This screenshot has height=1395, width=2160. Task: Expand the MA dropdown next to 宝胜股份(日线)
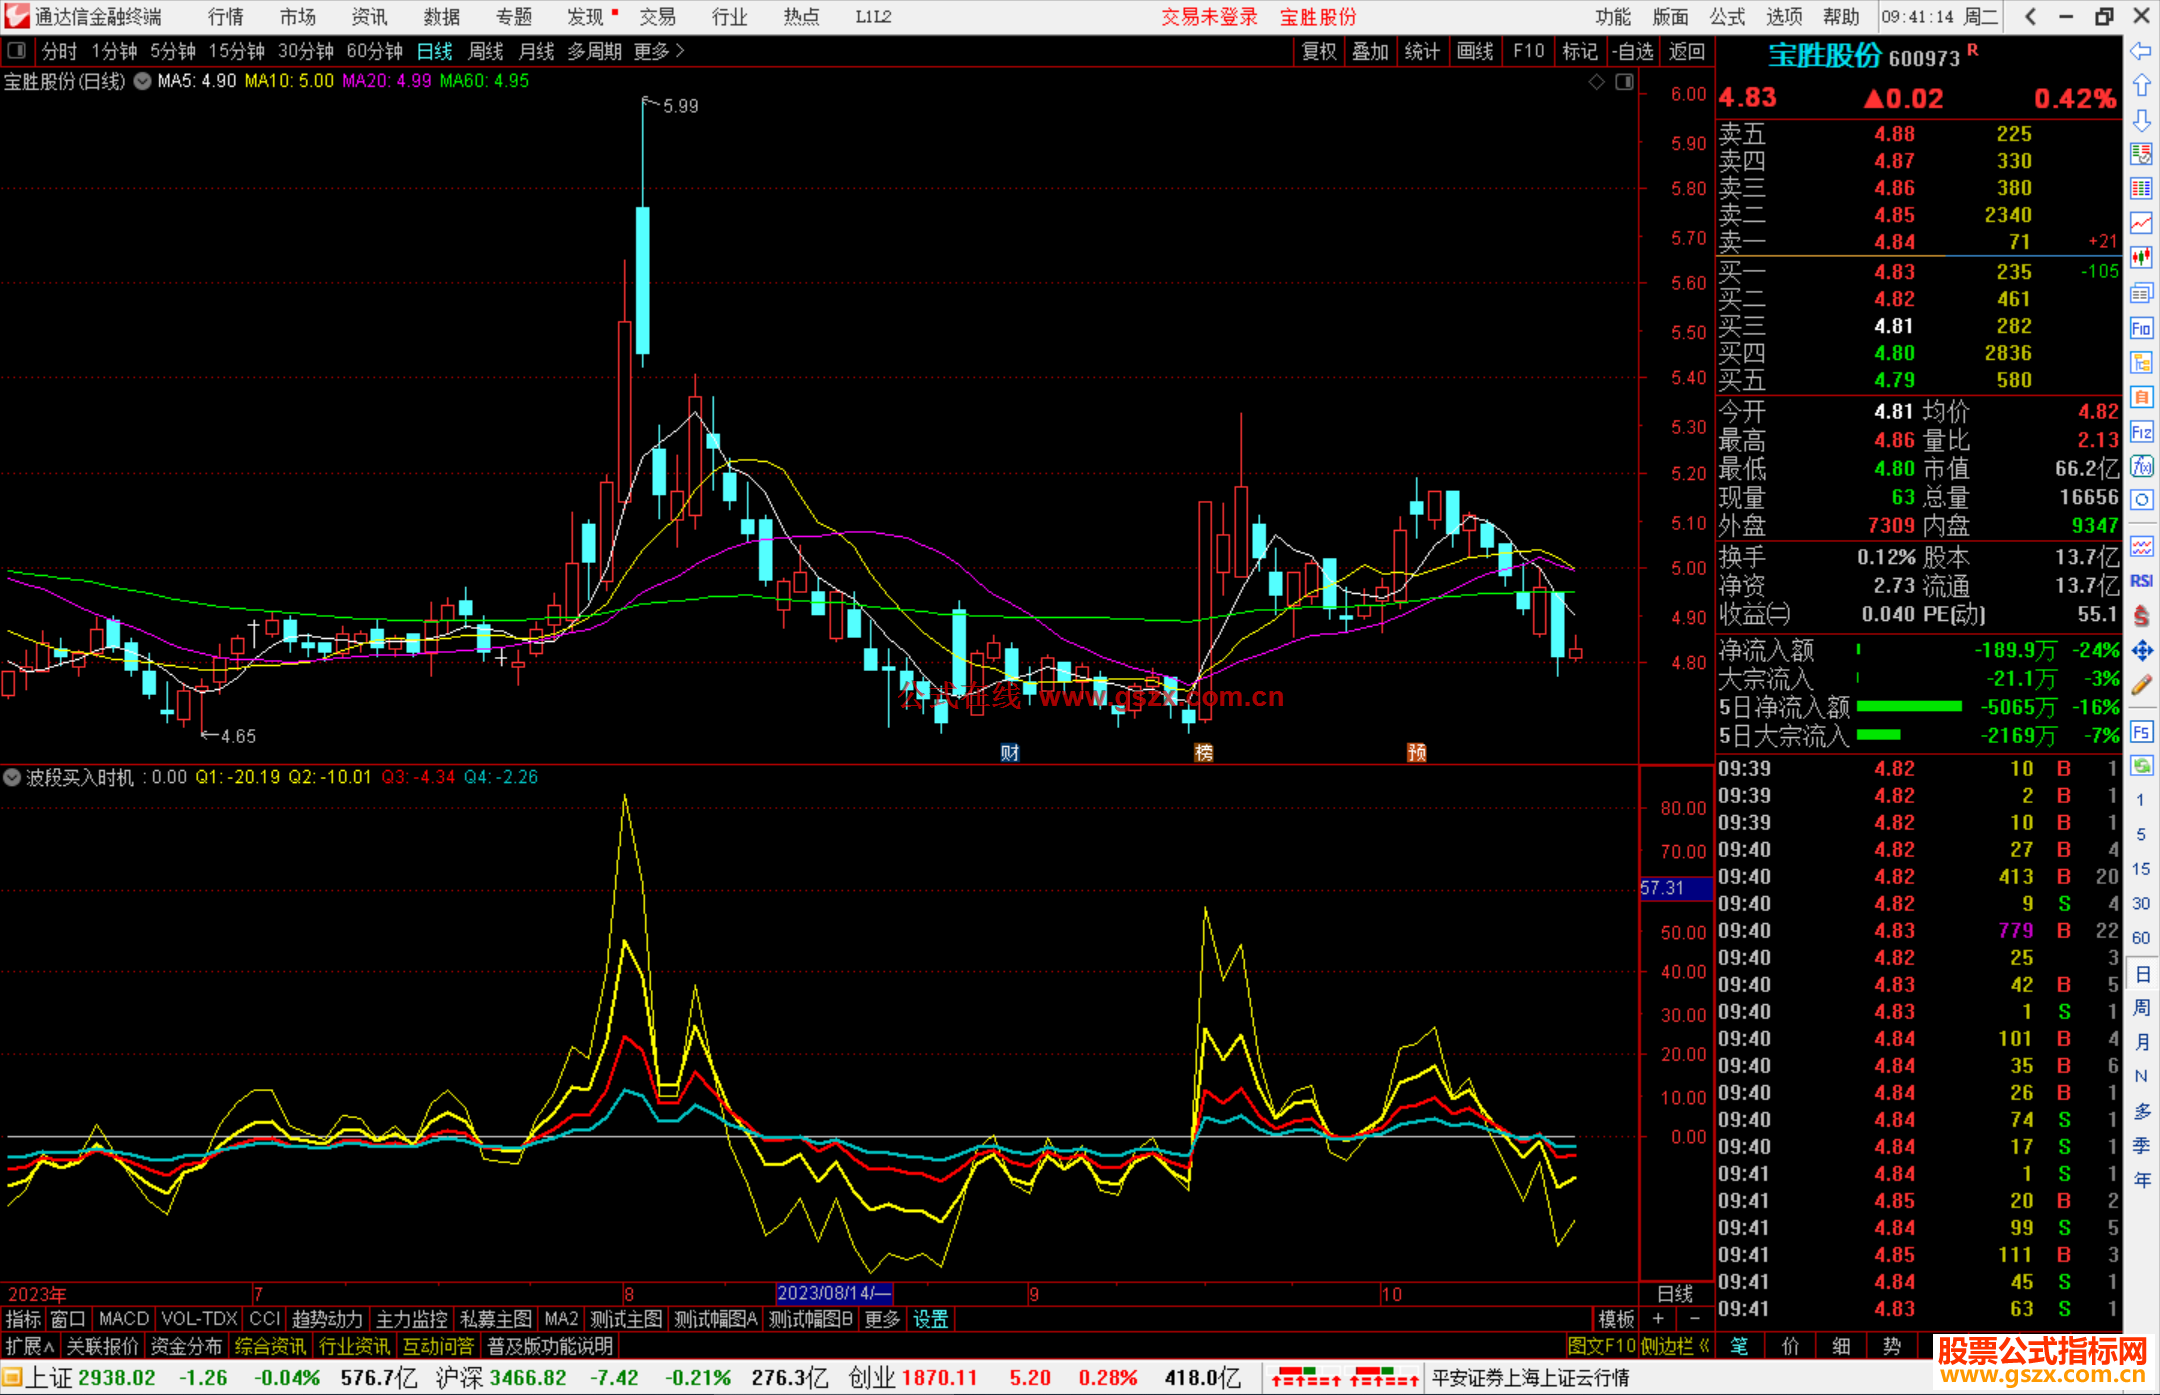click(143, 81)
